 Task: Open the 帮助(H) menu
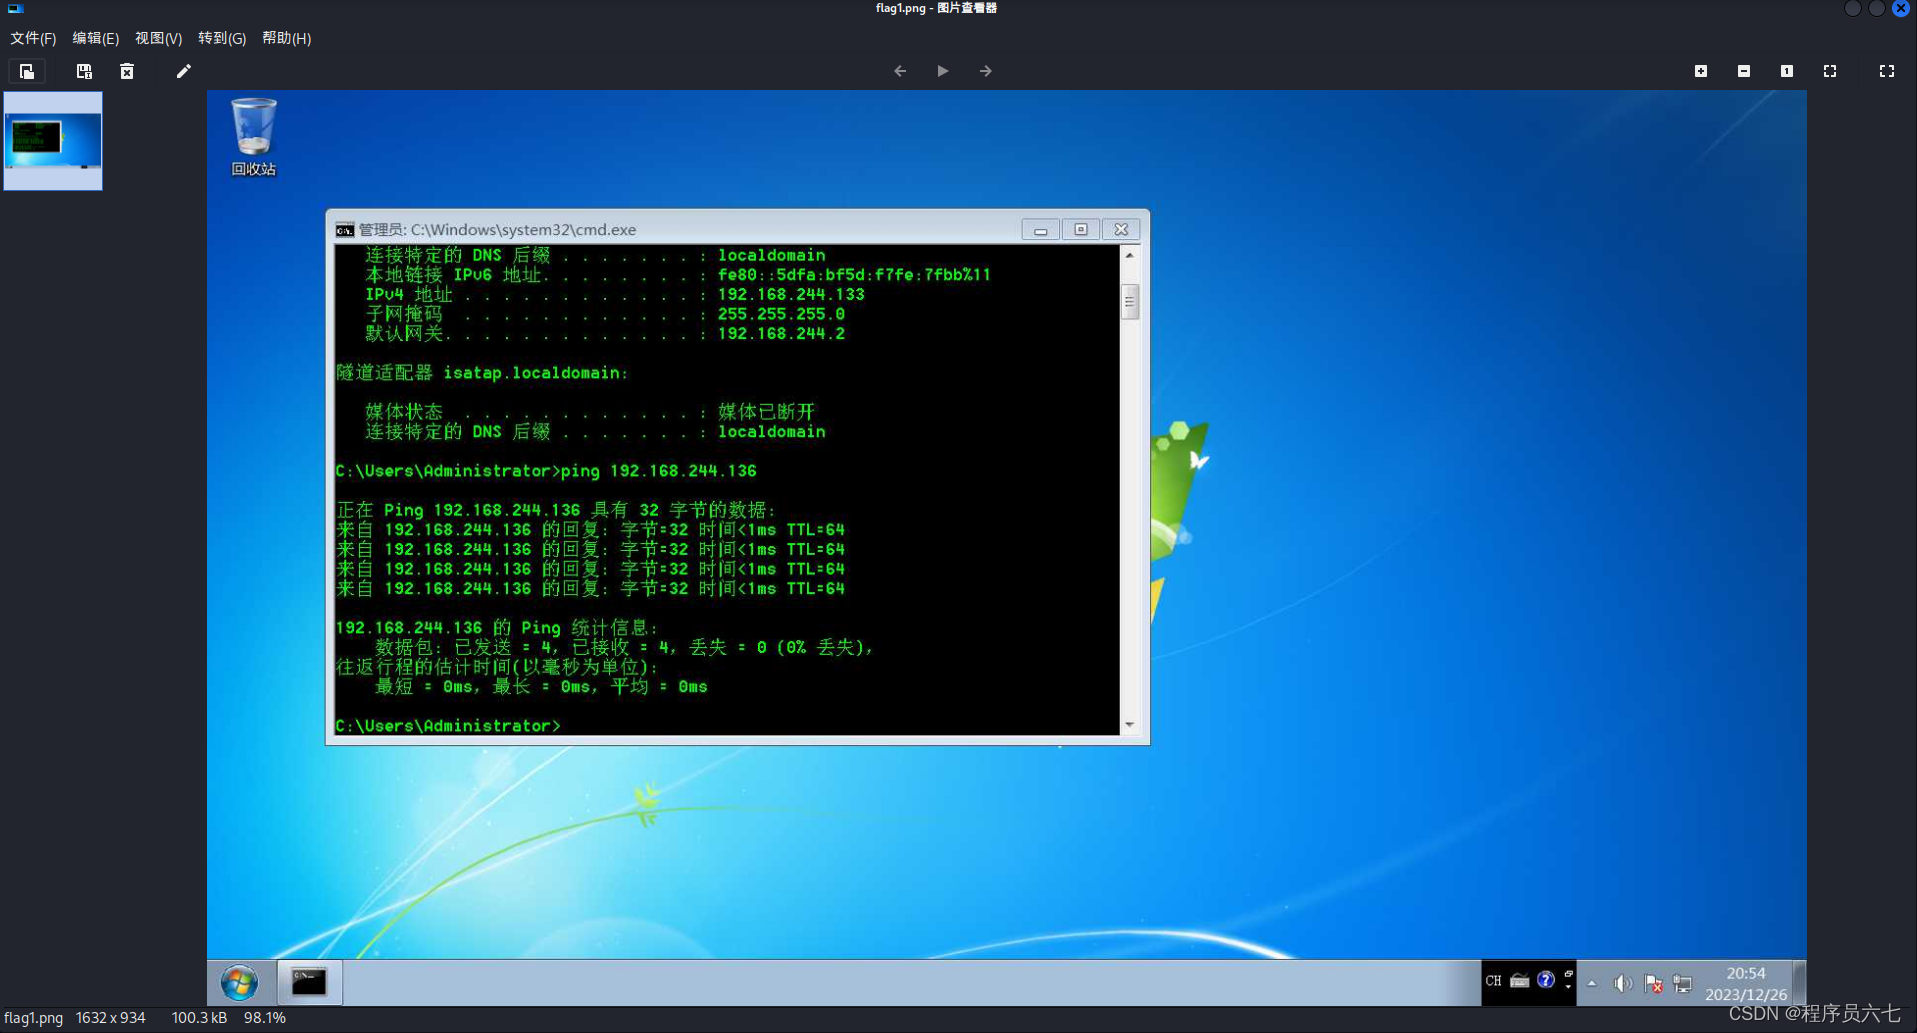point(286,38)
